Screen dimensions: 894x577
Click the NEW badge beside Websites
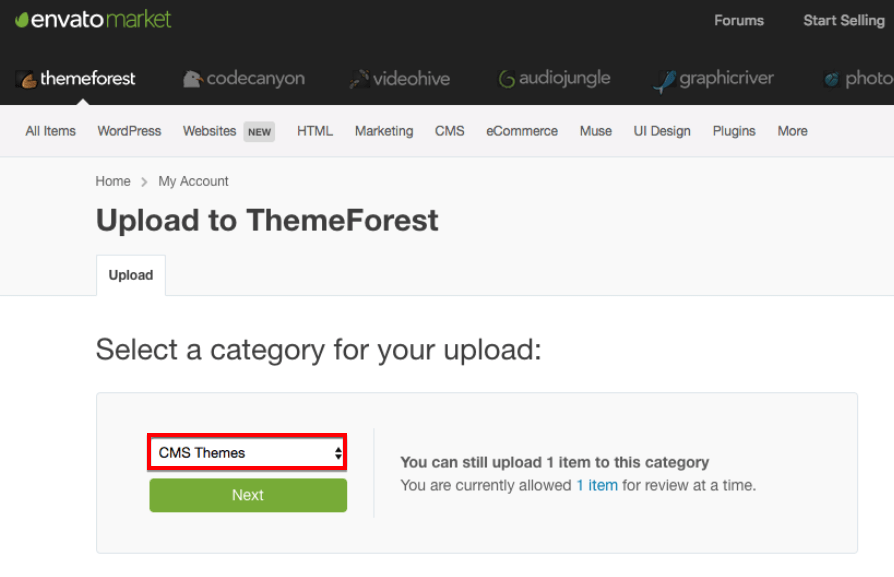click(x=259, y=132)
